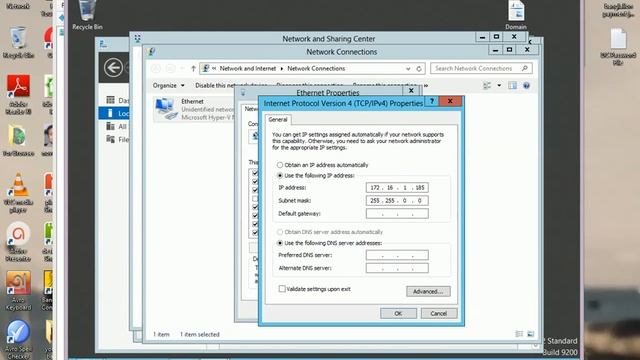Open the General tab in IPv4 Properties
The image size is (640, 360).
[x=278, y=119]
